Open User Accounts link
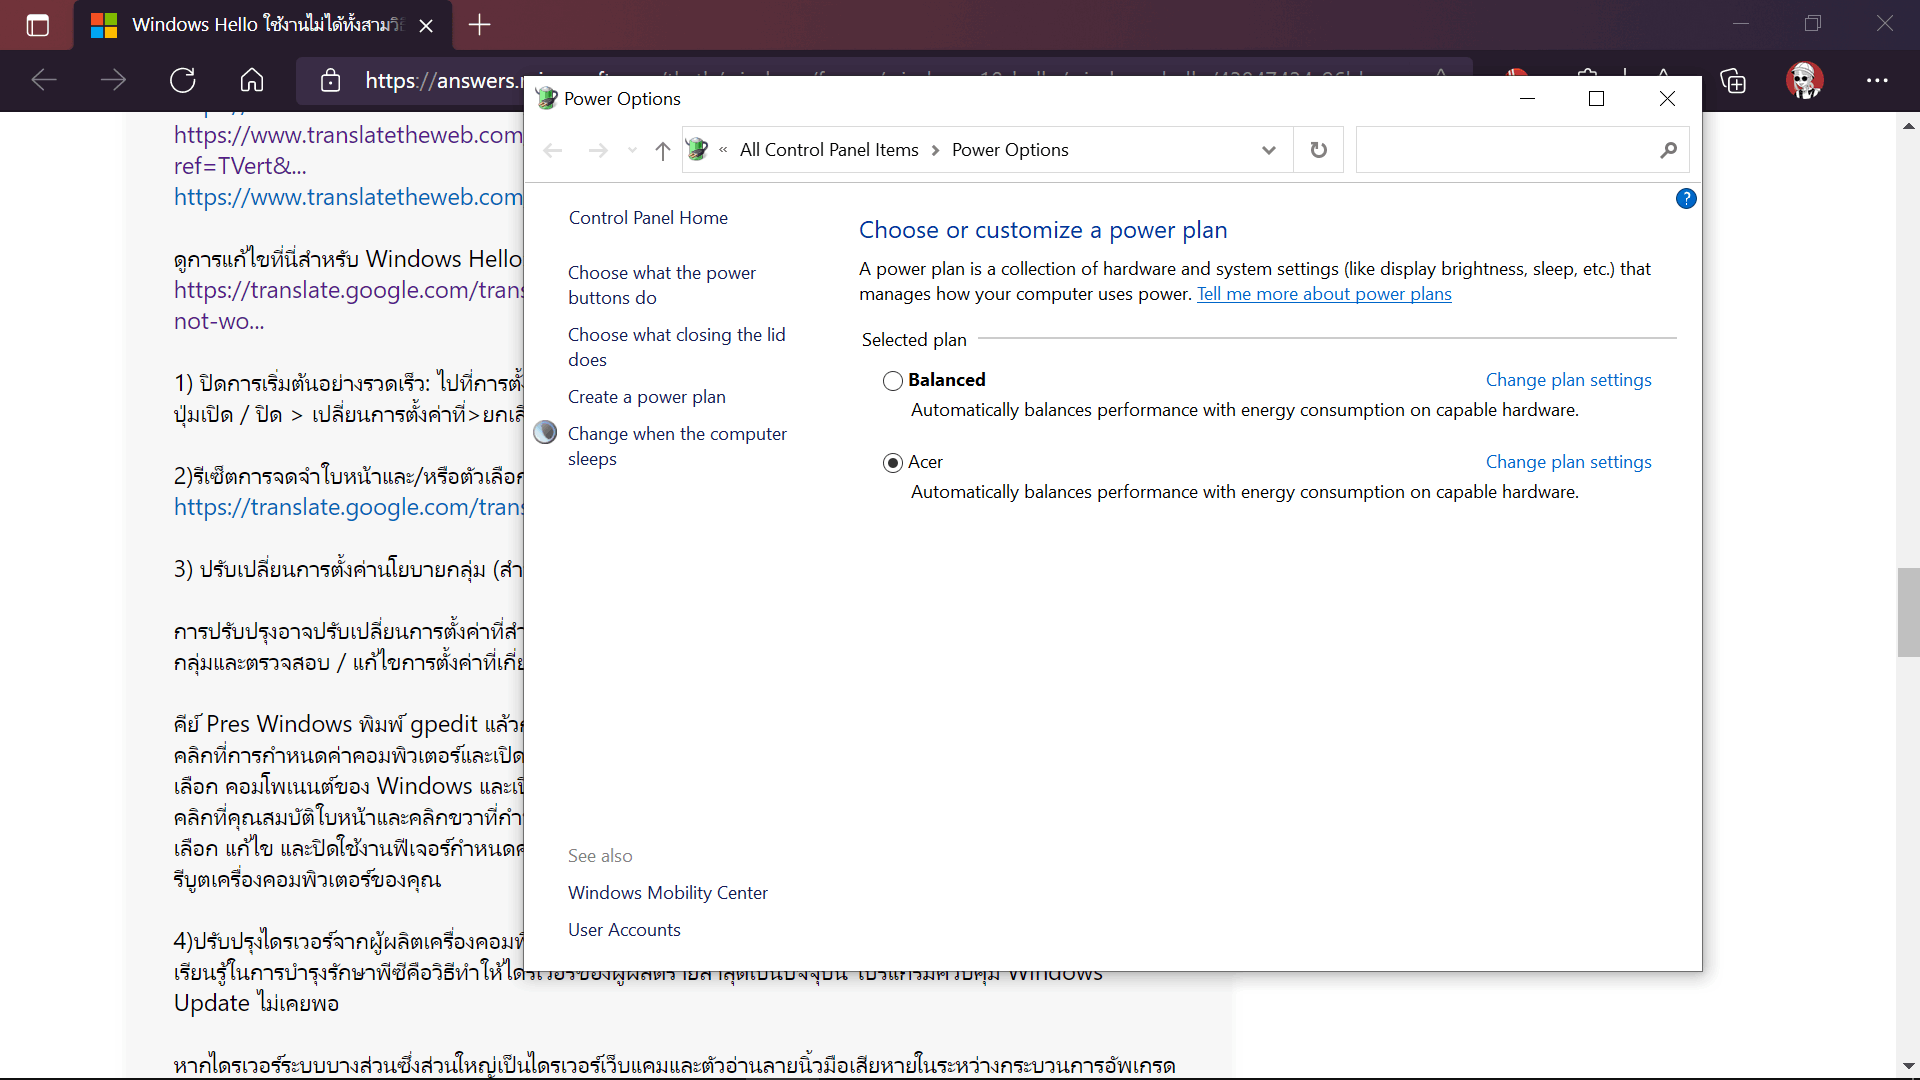This screenshot has width=1920, height=1080. [x=624, y=930]
